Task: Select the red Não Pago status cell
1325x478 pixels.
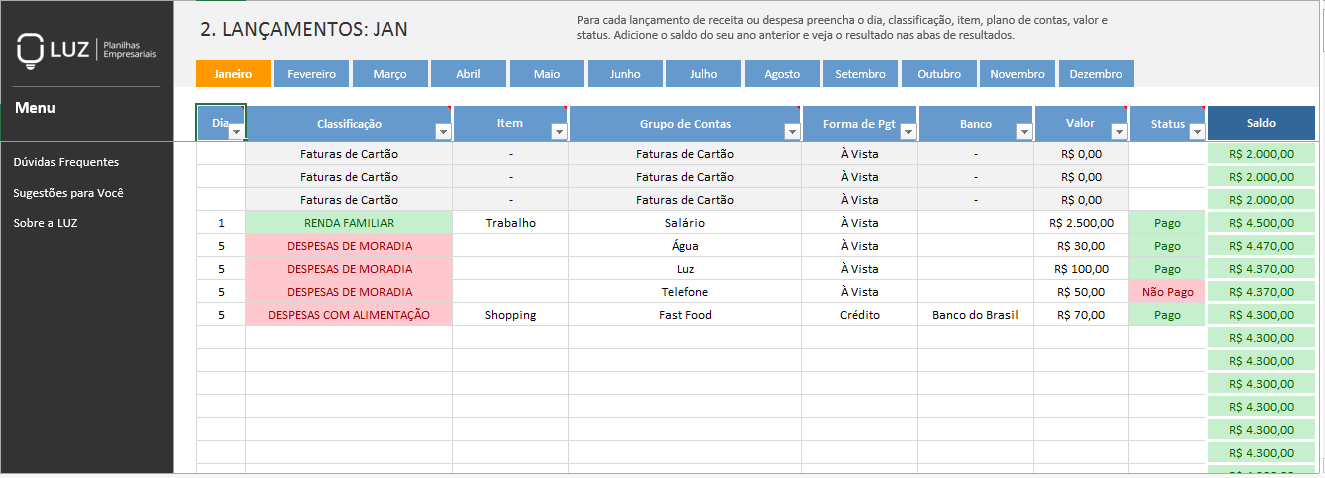Action: click(x=1167, y=292)
